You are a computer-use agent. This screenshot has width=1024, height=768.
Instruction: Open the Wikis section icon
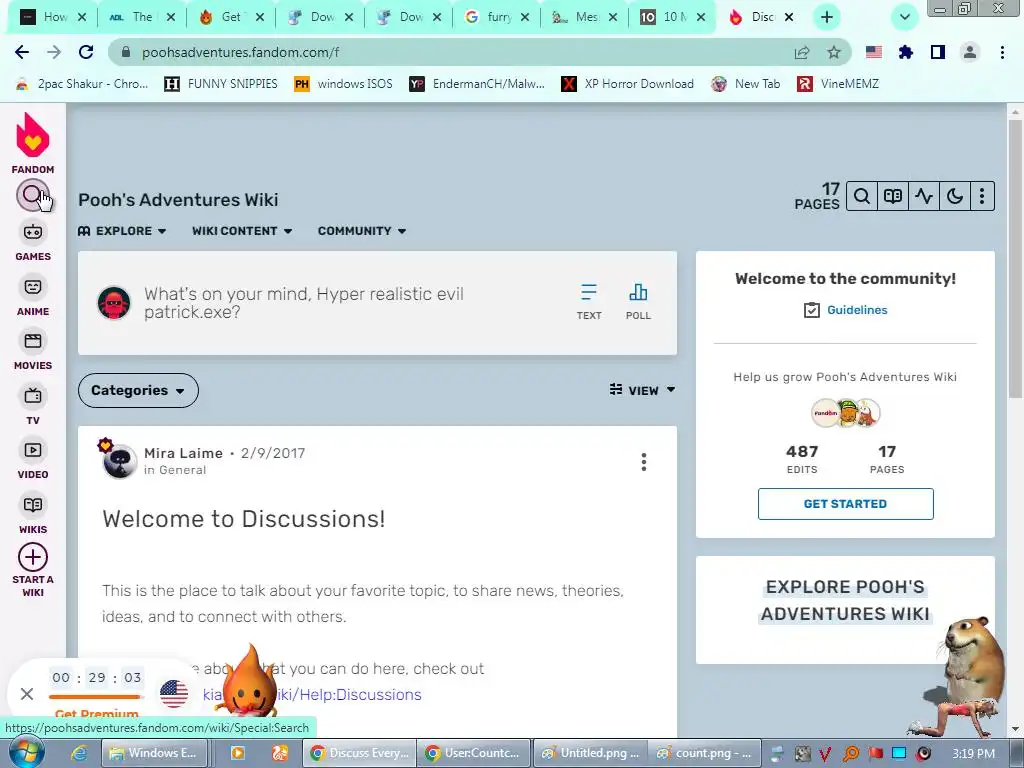coord(33,505)
